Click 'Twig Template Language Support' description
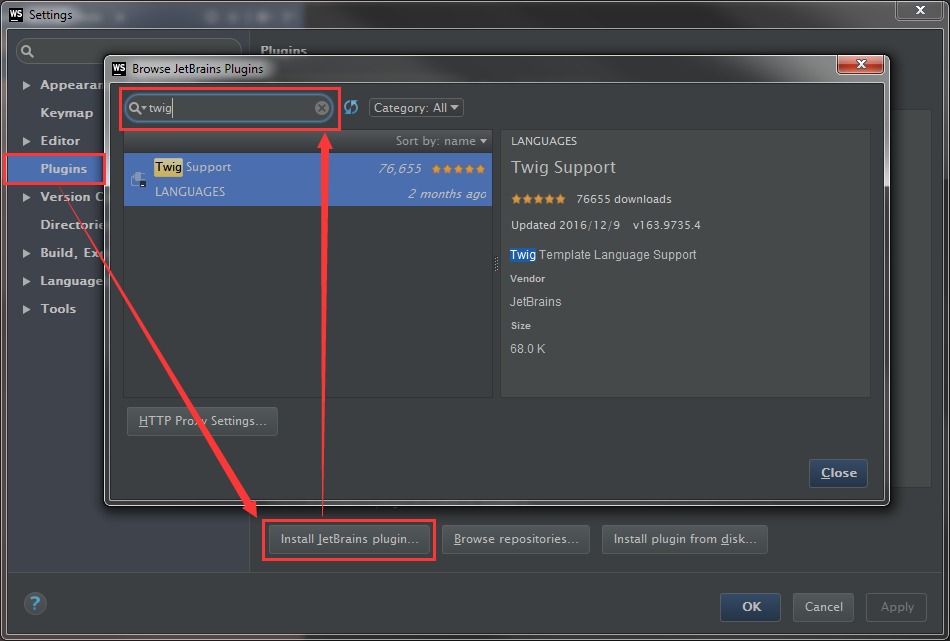Image resolution: width=950 pixels, height=641 pixels. 603,254
